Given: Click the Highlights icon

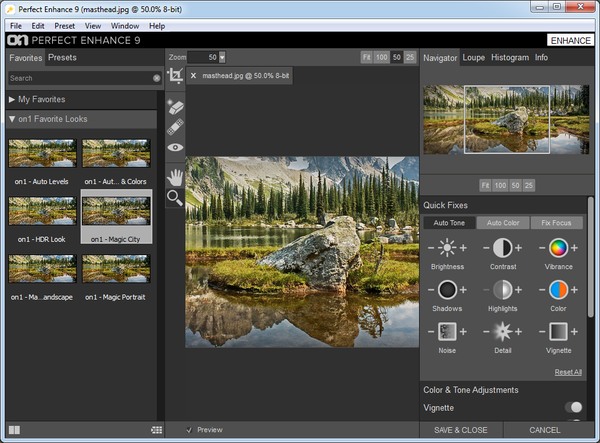Looking at the screenshot, I should point(502,290).
